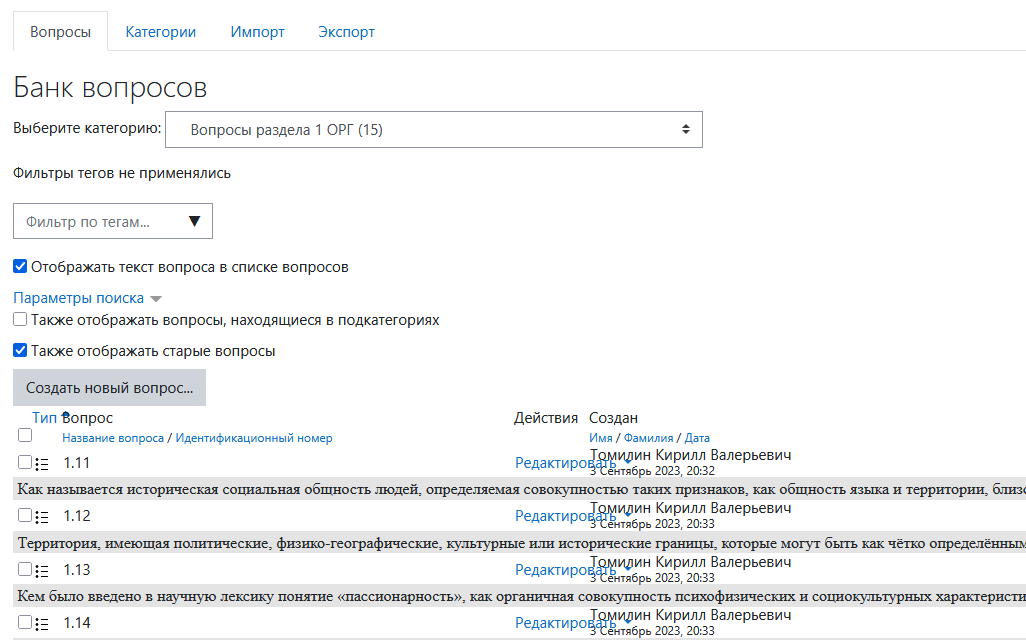Click question text starting 'Кем было введено'
Screen dimensions: 1026x640
click(522, 596)
